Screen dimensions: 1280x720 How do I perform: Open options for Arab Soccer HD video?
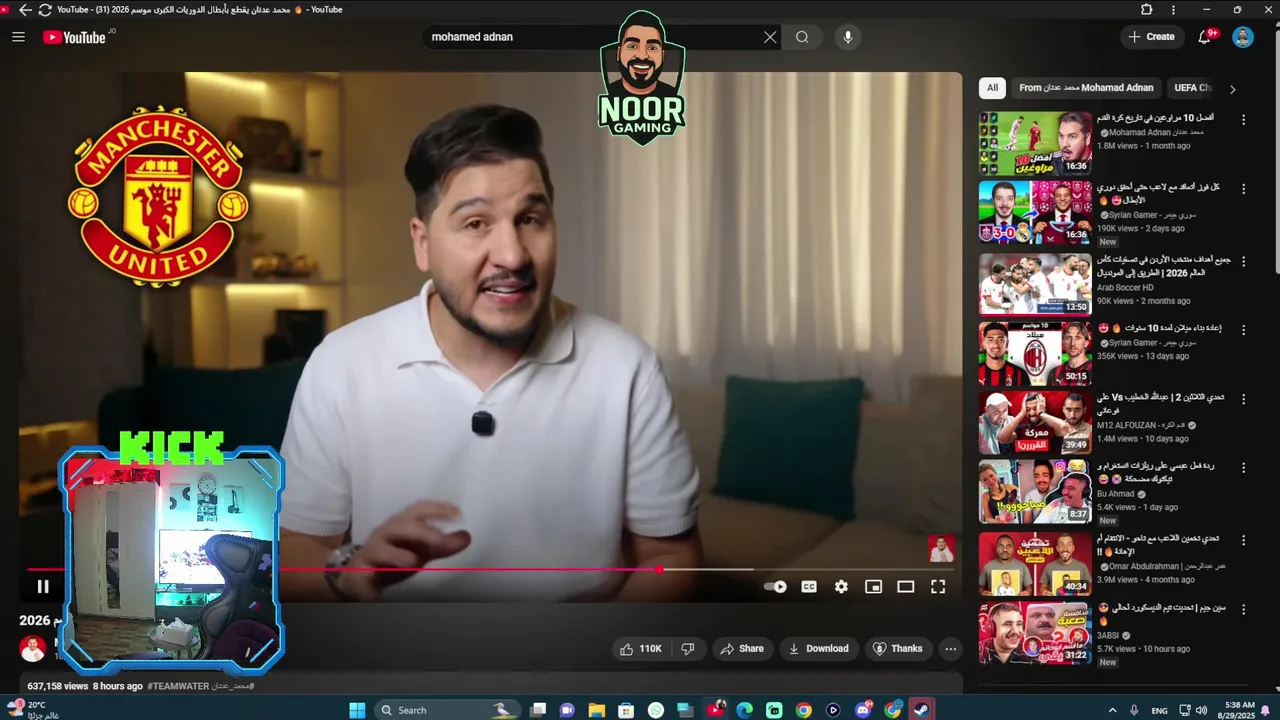[x=1244, y=261]
